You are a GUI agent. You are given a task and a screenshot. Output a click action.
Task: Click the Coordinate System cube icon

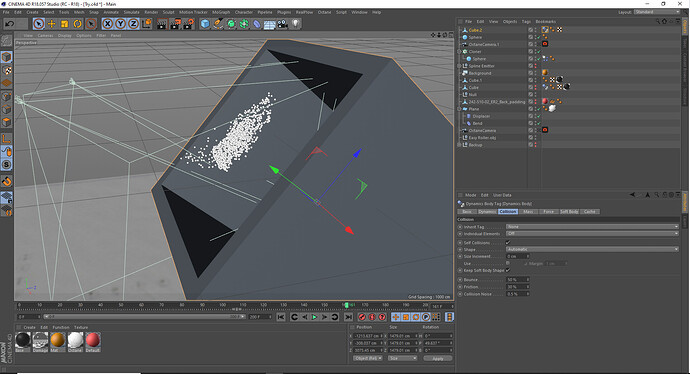pyautogui.click(x=147, y=24)
